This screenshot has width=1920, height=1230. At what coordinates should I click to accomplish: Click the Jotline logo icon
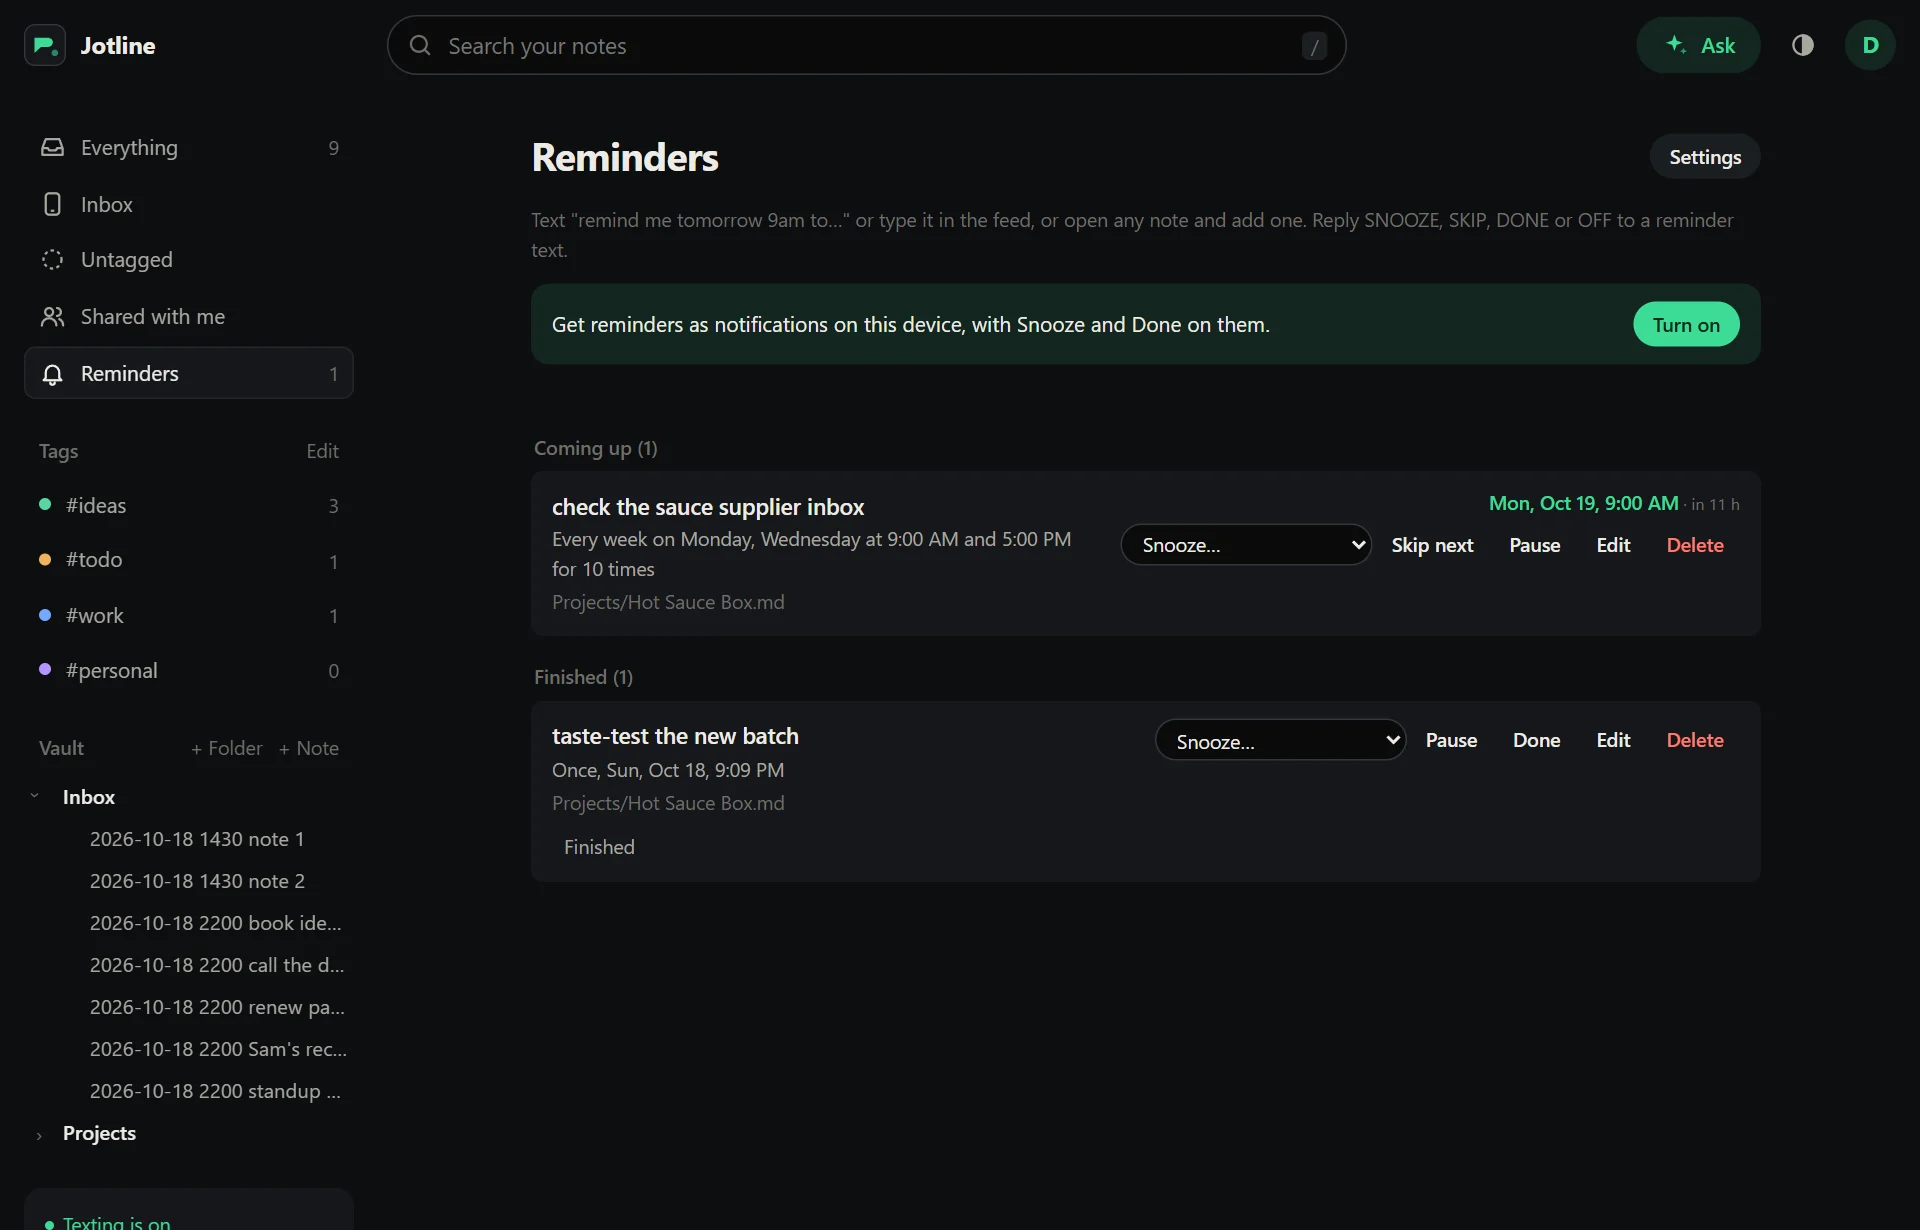click(45, 45)
